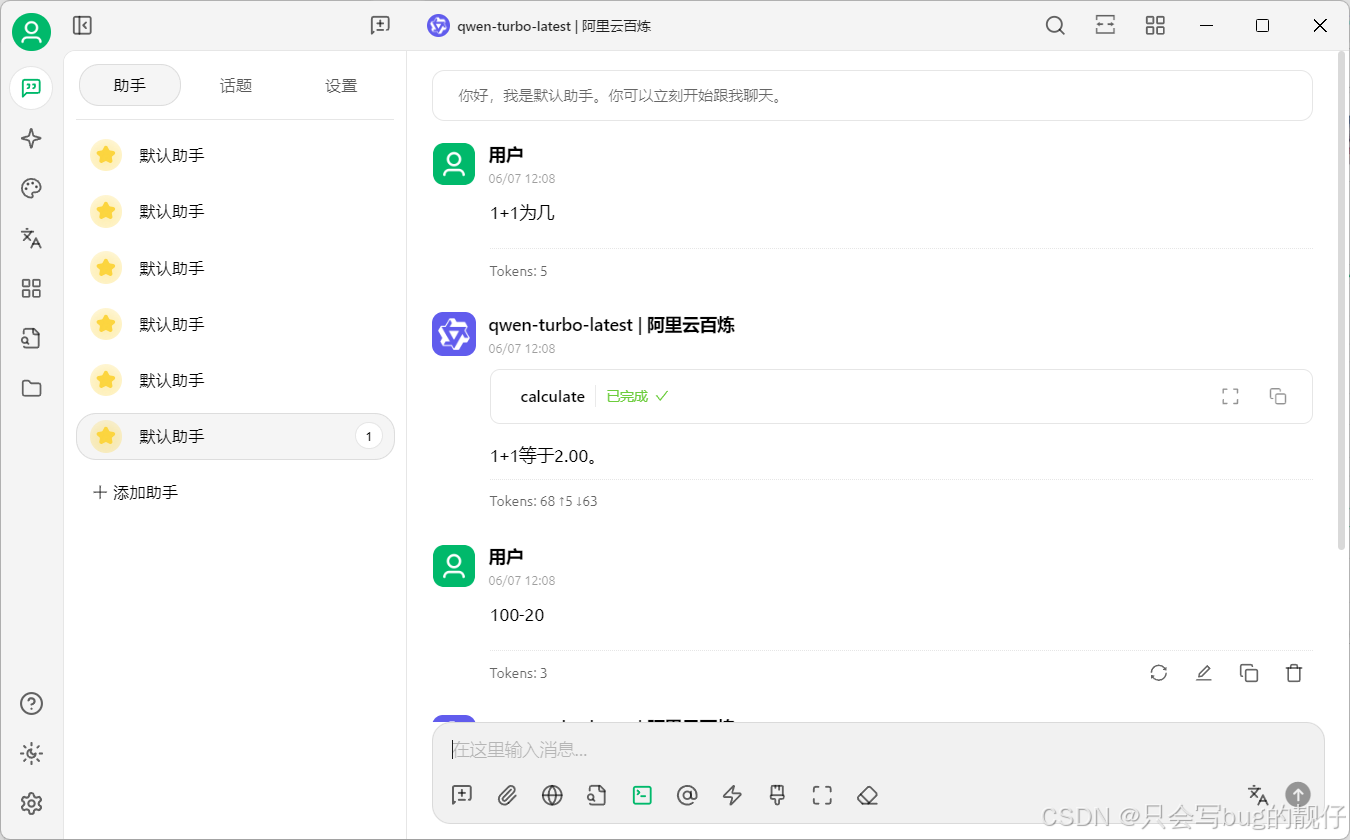Click 添加助手 to add assistant

point(135,493)
